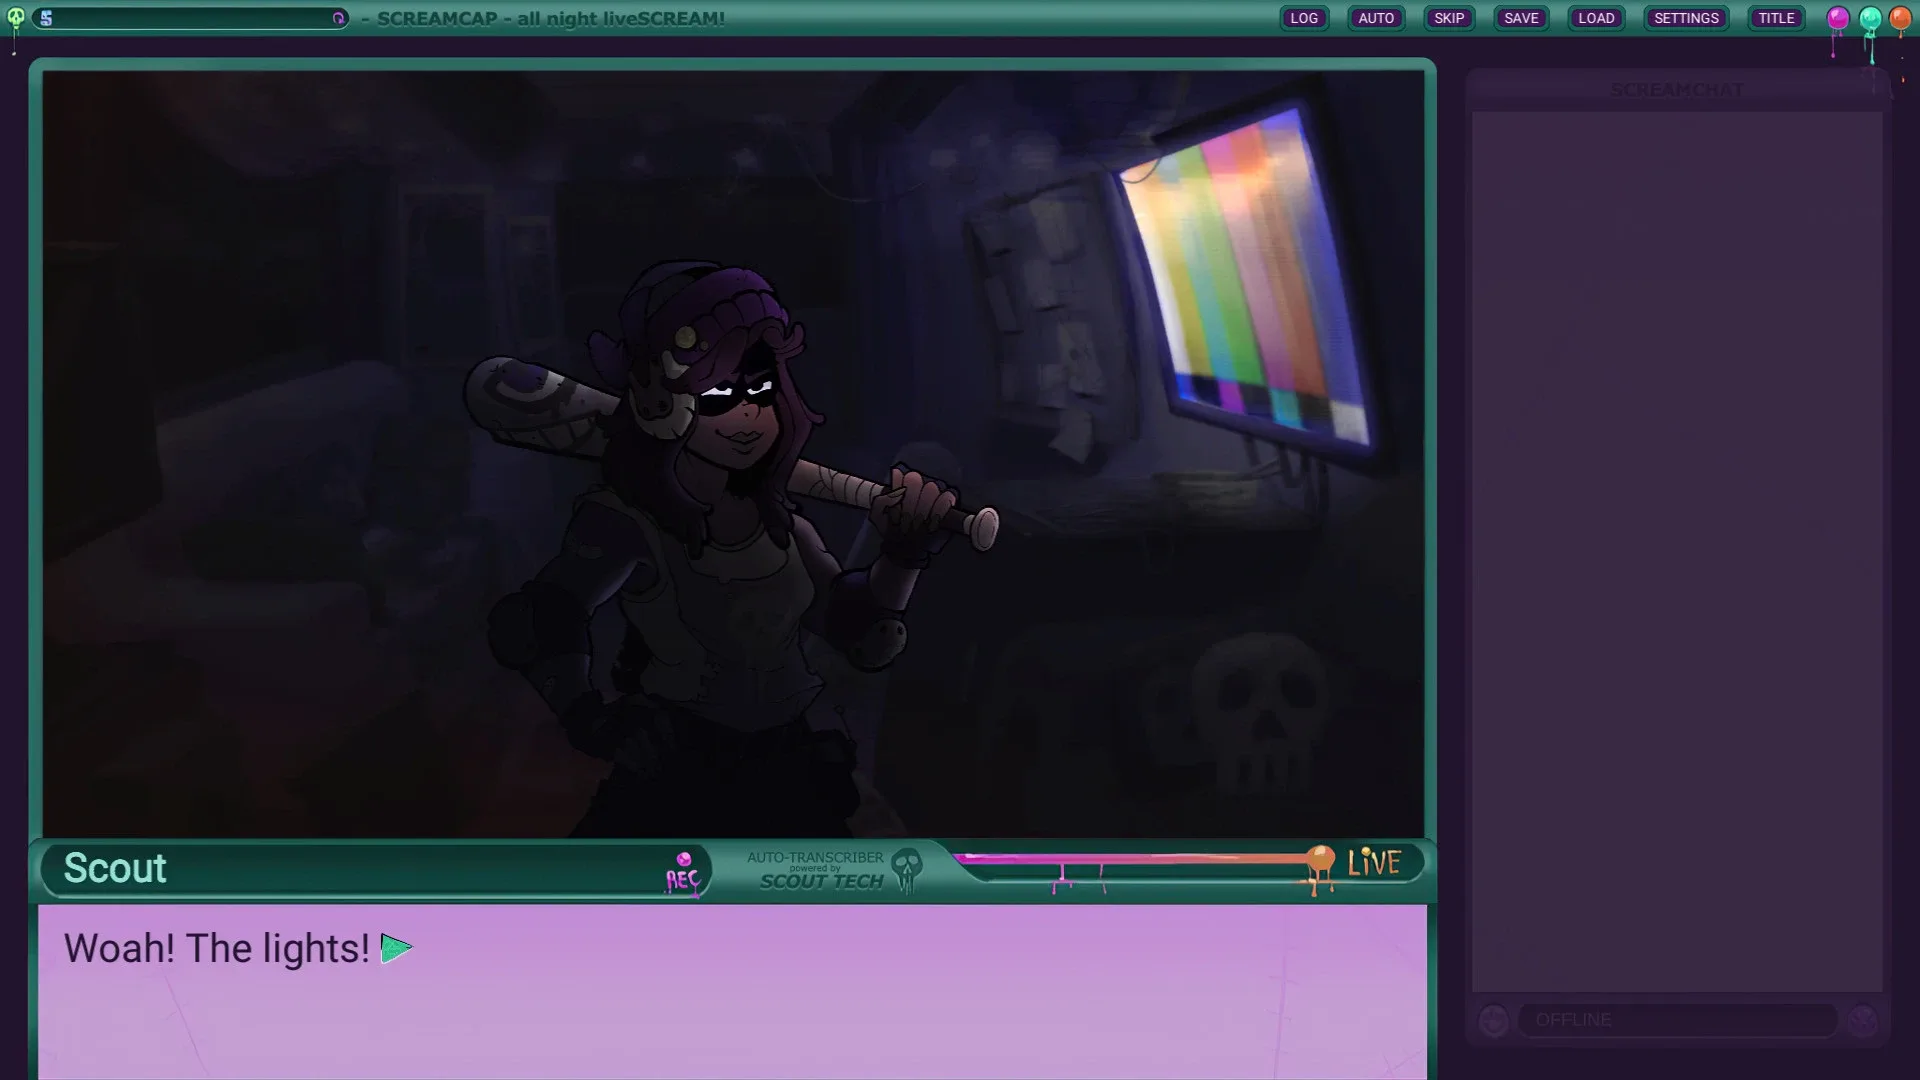1920x1080 pixels.
Task: Open the dialogue LOG
Action: (x=1303, y=18)
